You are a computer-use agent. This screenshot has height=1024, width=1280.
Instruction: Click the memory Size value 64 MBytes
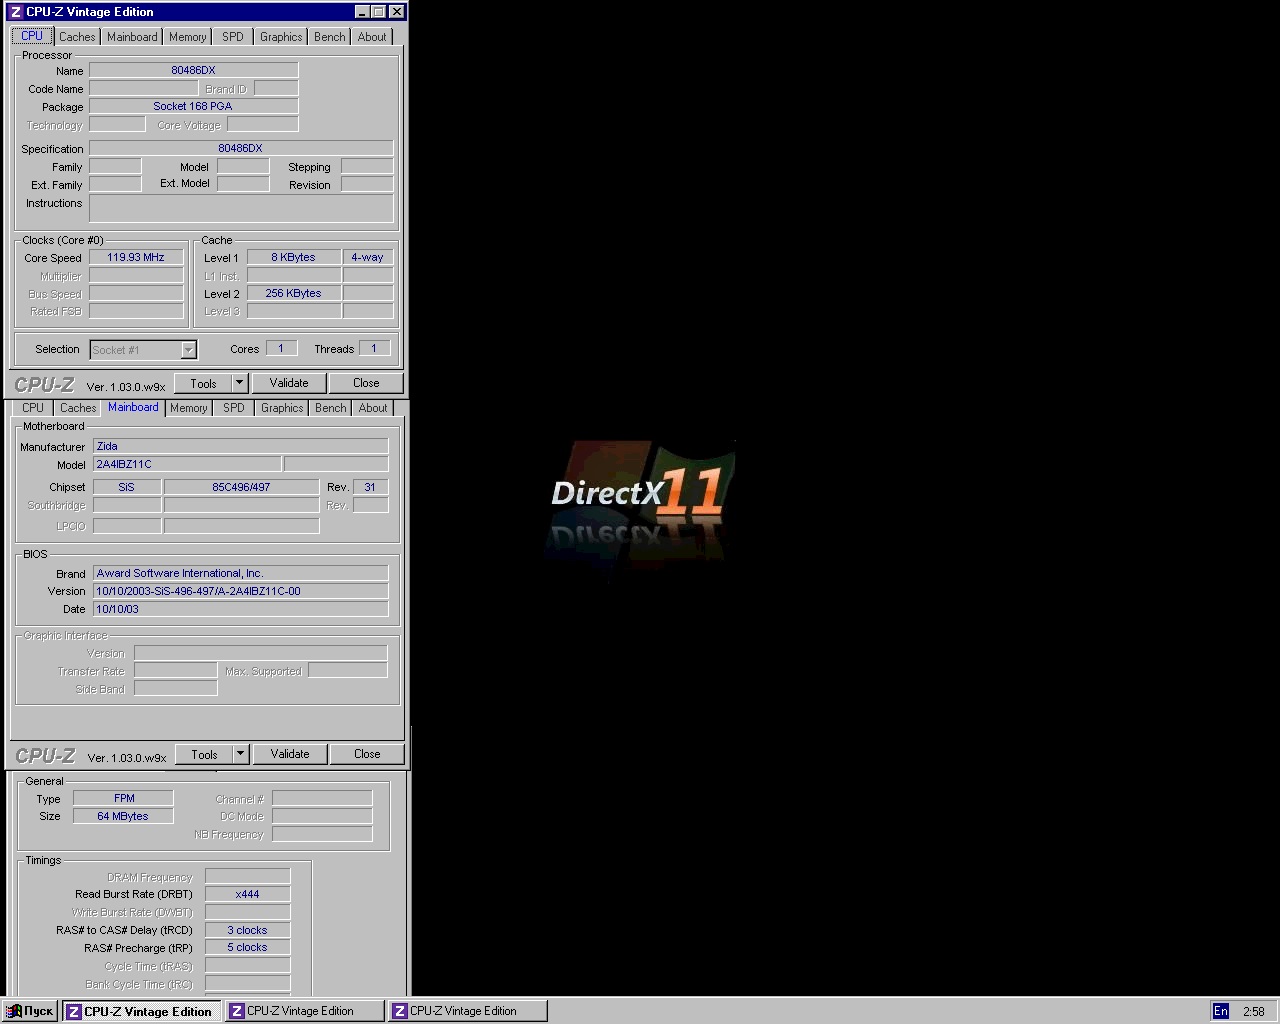[123, 816]
